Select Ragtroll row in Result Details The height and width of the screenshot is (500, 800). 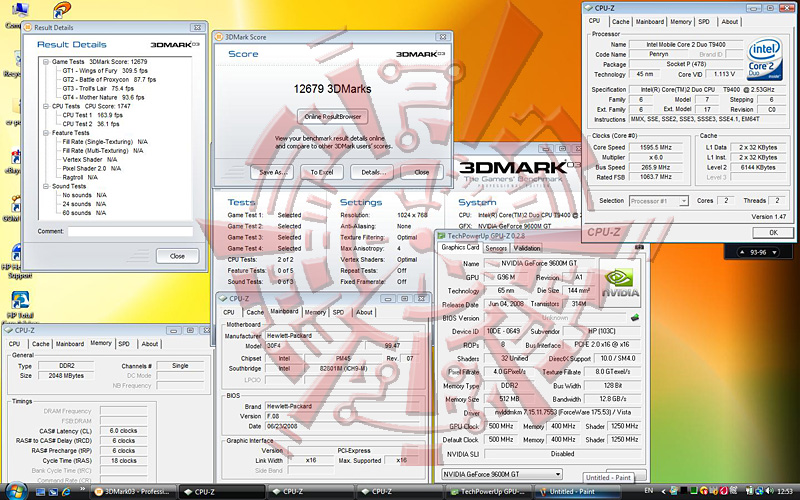point(80,178)
